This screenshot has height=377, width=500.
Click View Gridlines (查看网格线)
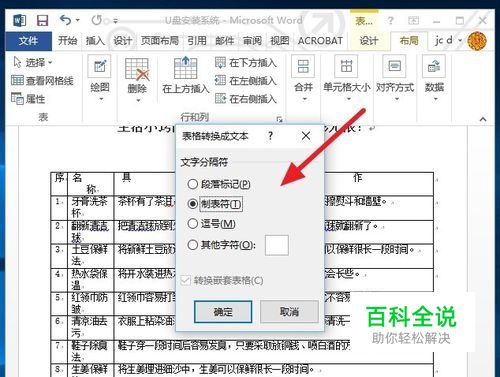pyautogui.click(x=42, y=81)
